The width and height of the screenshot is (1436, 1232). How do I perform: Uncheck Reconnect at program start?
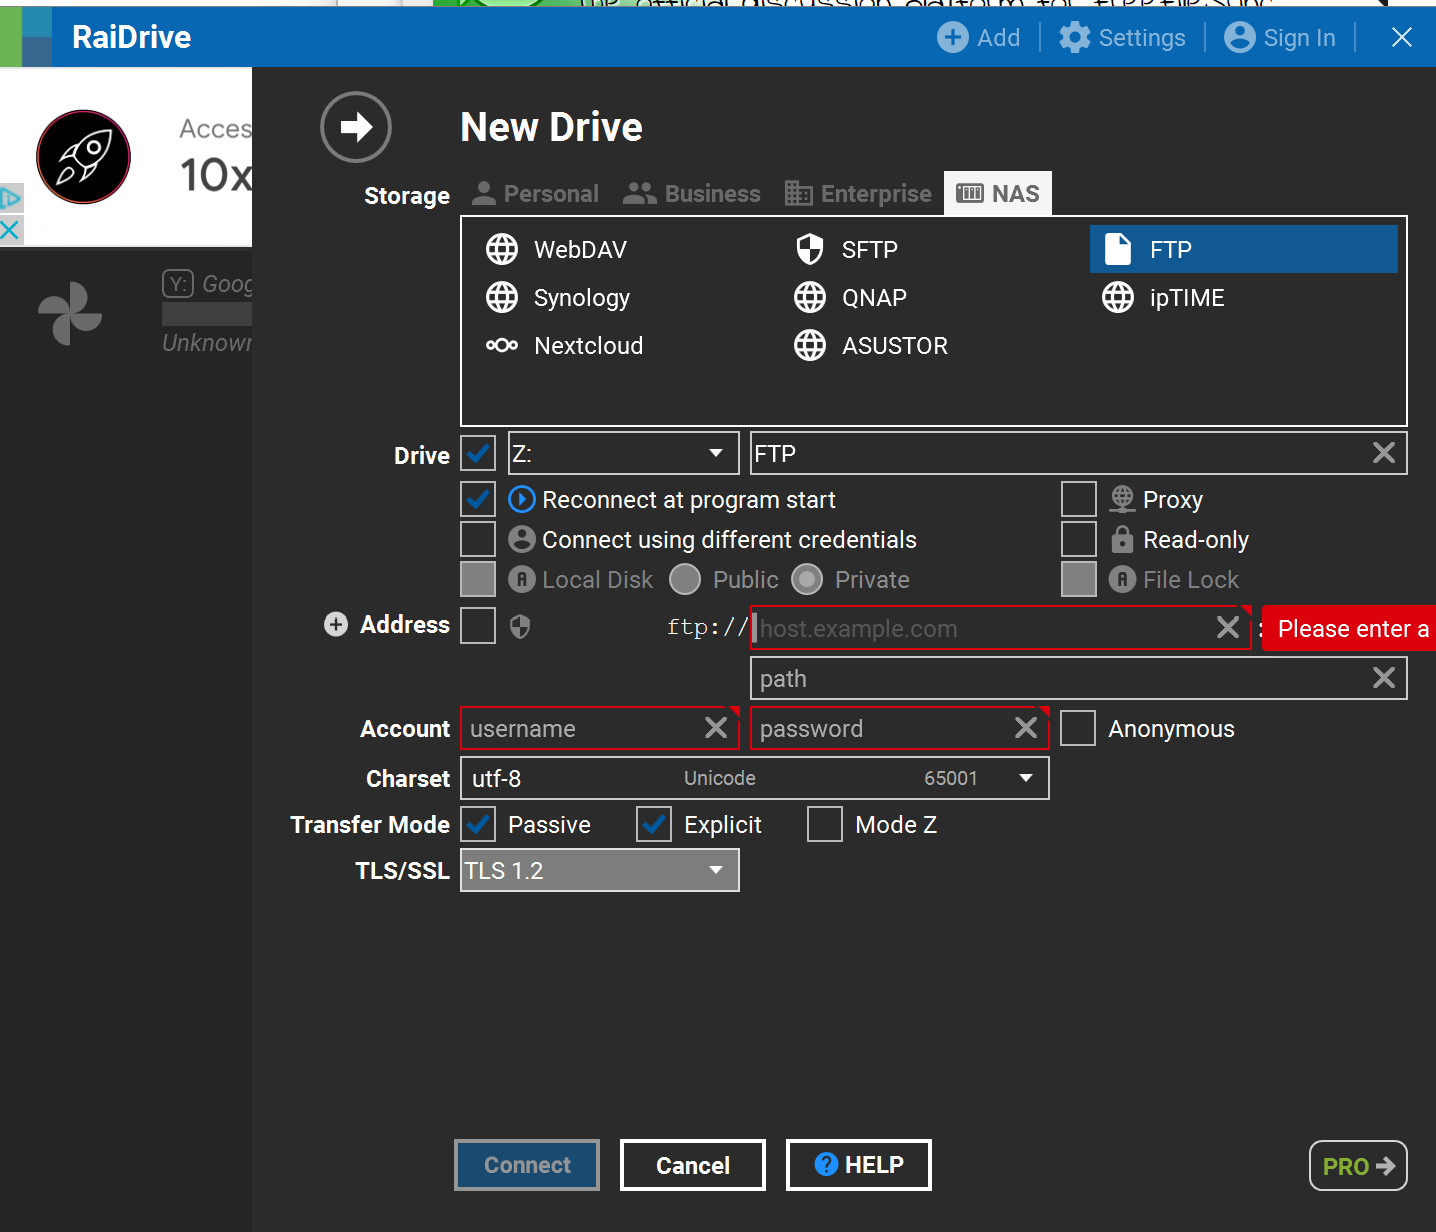click(x=478, y=498)
